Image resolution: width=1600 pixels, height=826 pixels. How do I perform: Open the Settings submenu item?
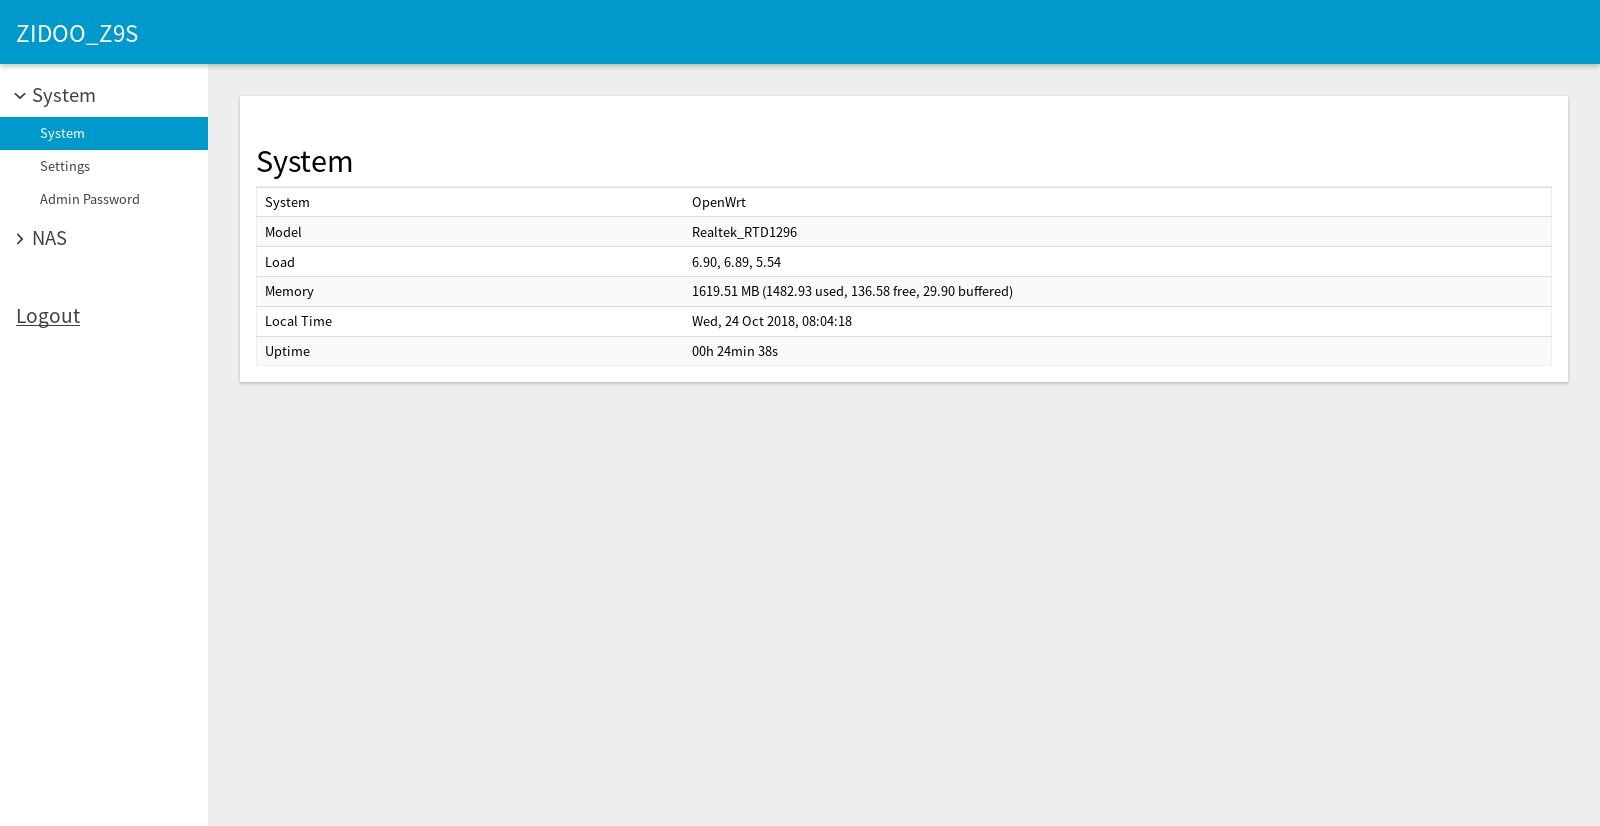point(104,166)
